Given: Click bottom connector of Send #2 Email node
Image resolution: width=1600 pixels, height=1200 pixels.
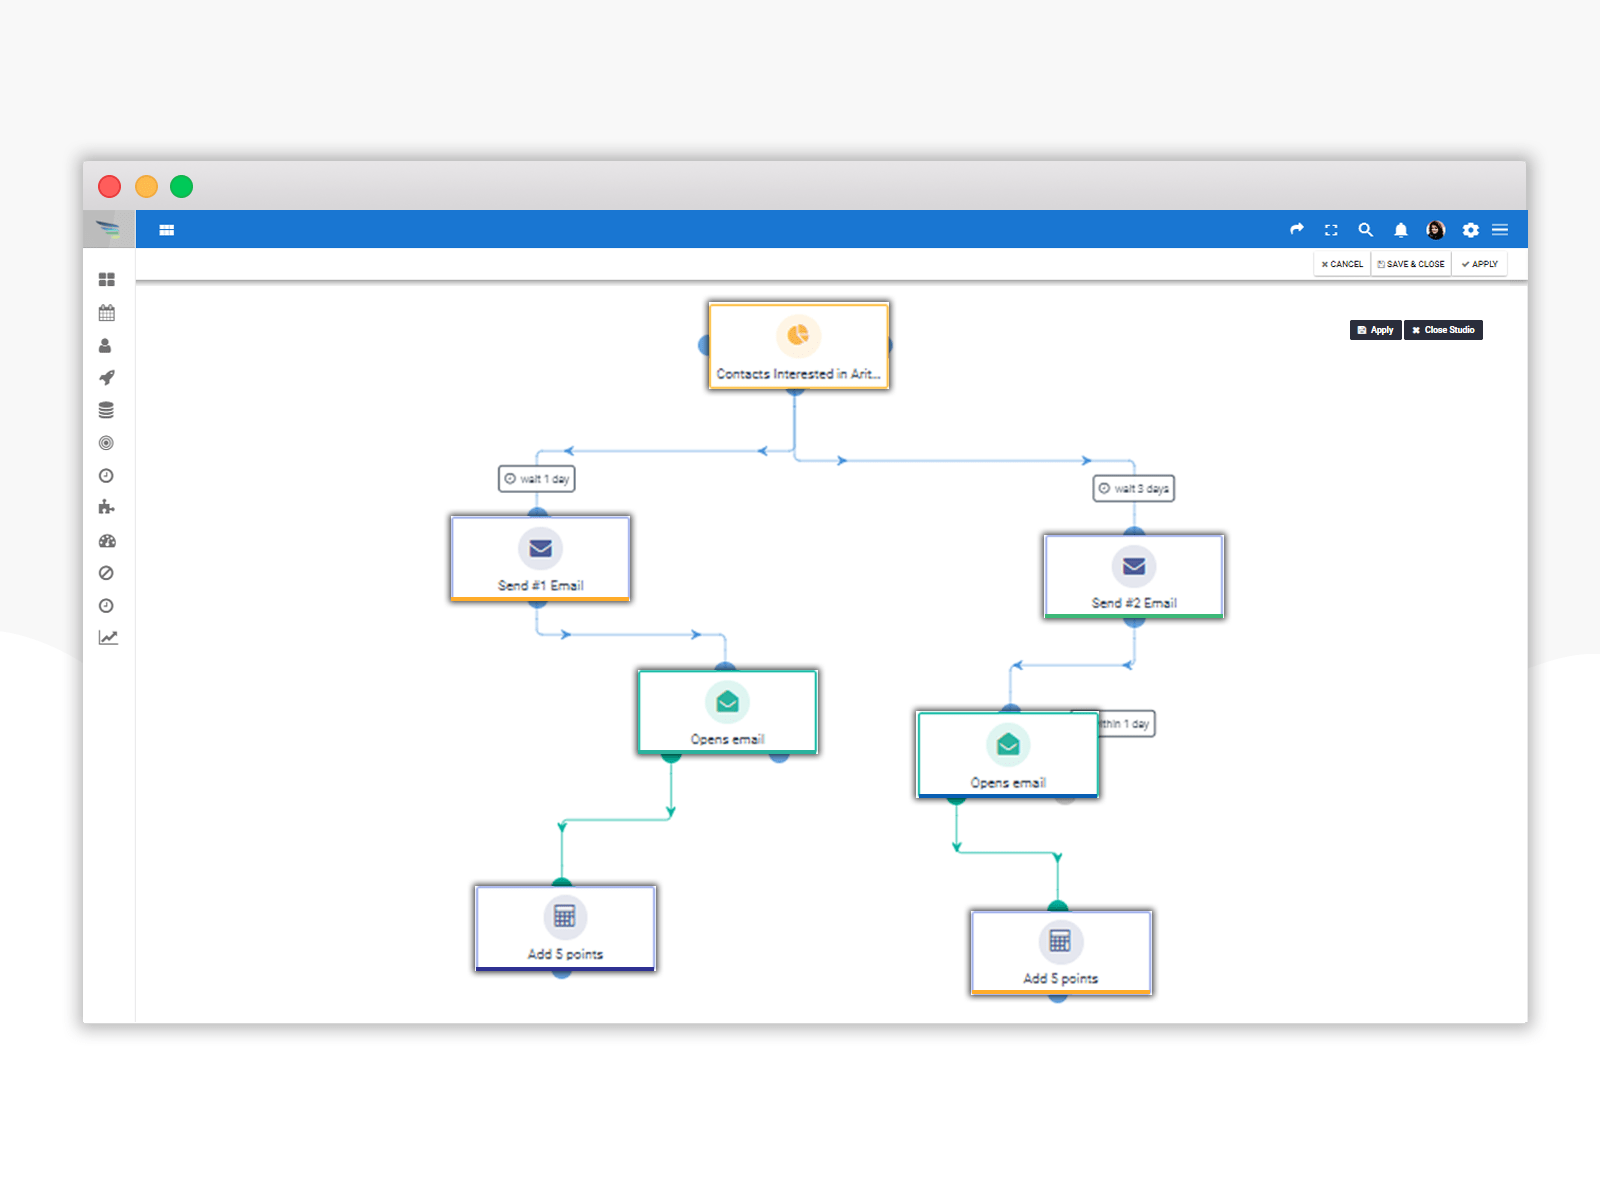Looking at the screenshot, I should tap(1134, 621).
